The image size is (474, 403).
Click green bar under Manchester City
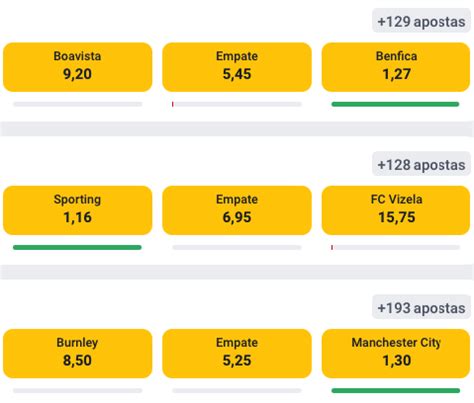click(396, 391)
